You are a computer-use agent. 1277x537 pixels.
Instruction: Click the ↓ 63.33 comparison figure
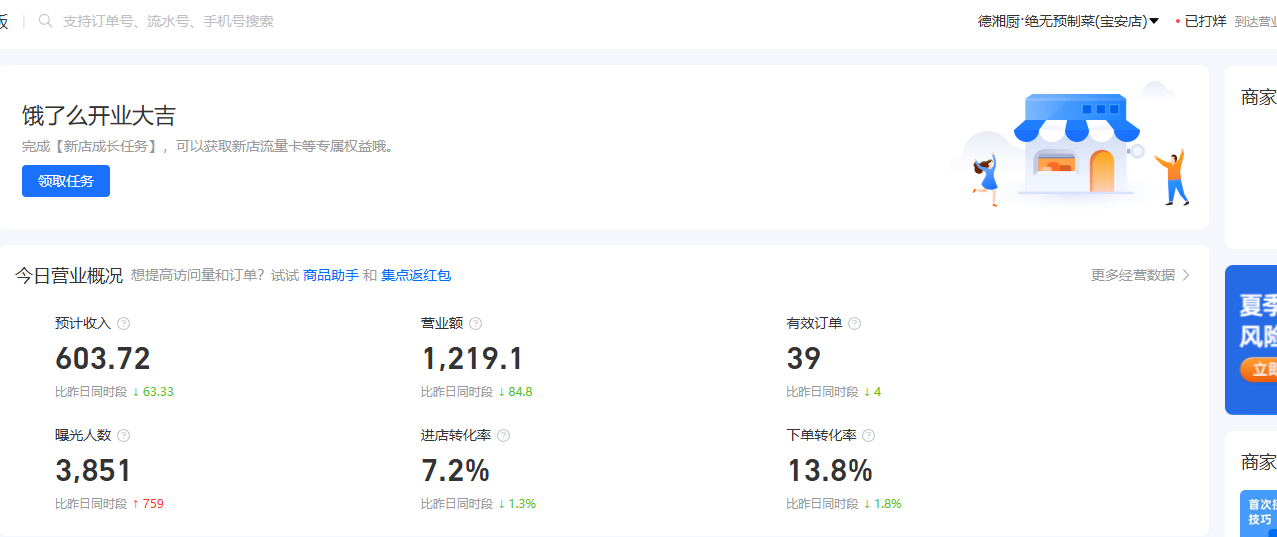point(153,391)
